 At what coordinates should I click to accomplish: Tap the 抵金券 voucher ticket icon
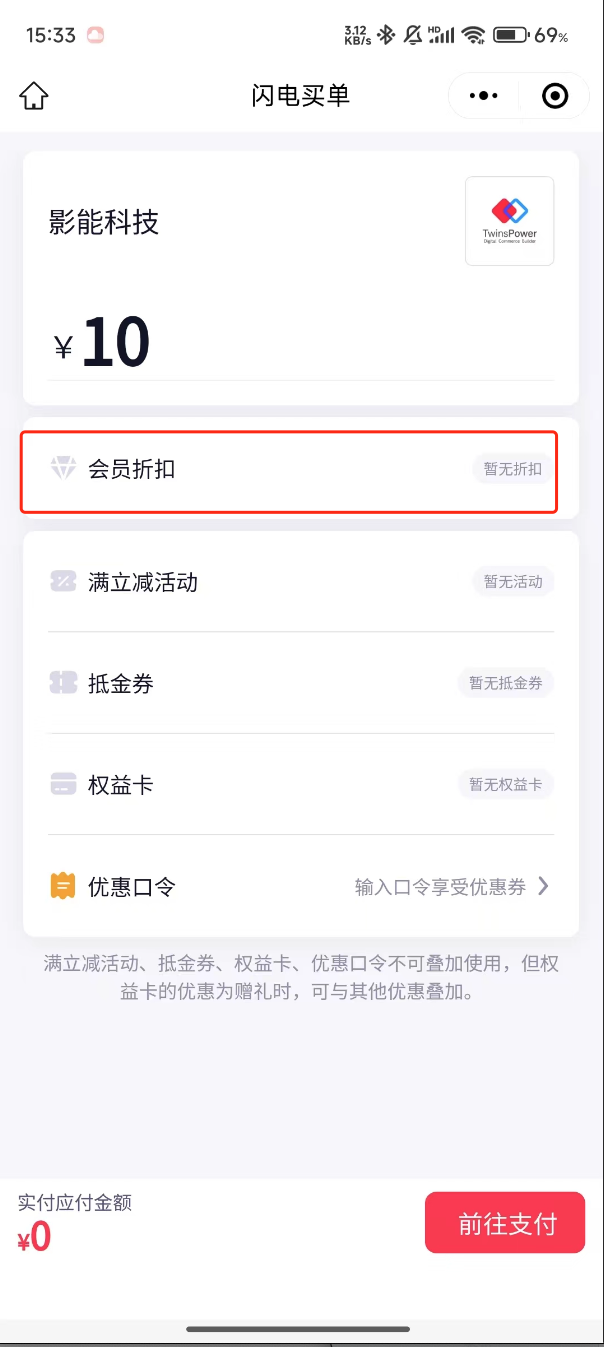click(63, 684)
